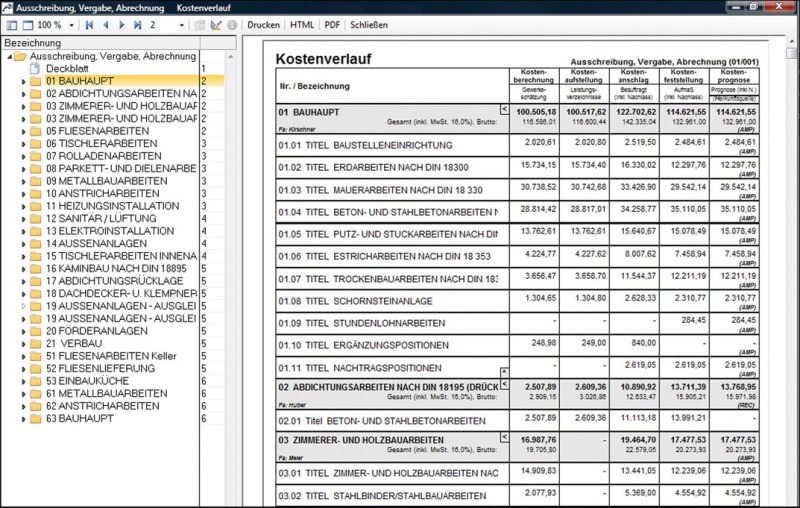Open the page number dropdown
The image size is (800, 508).
click(181, 25)
